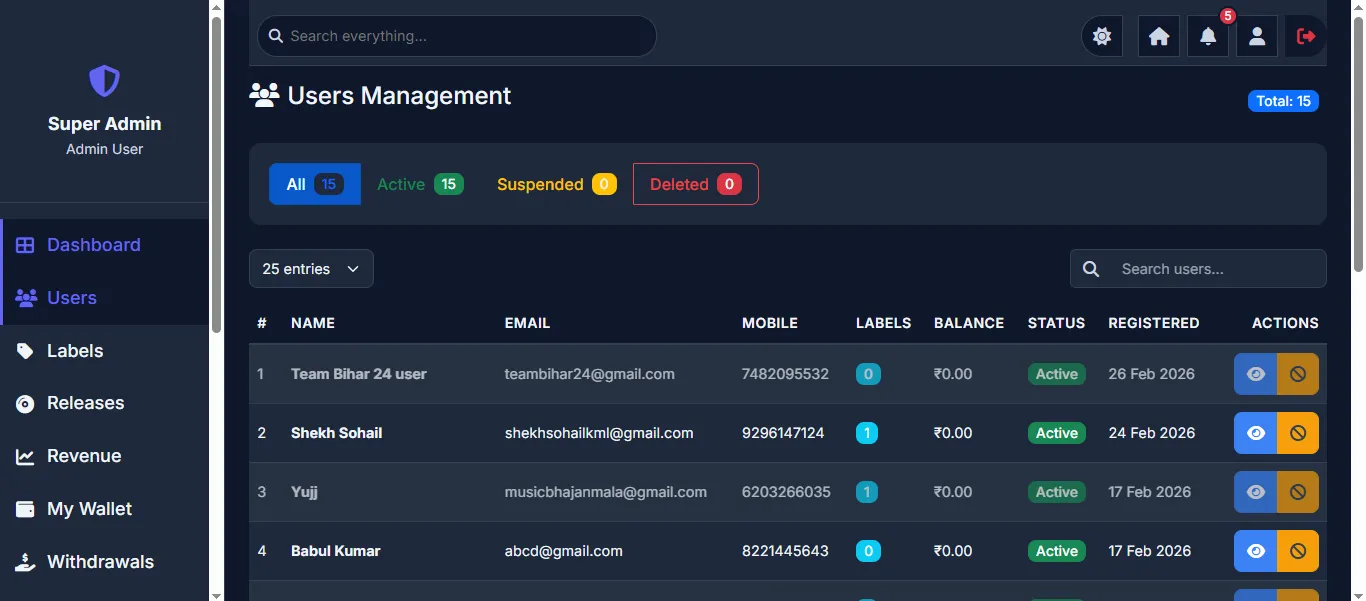The height and width of the screenshot is (601, 1366).
Task: Click the STATUS column header
Action: [x=1056, y=323]
